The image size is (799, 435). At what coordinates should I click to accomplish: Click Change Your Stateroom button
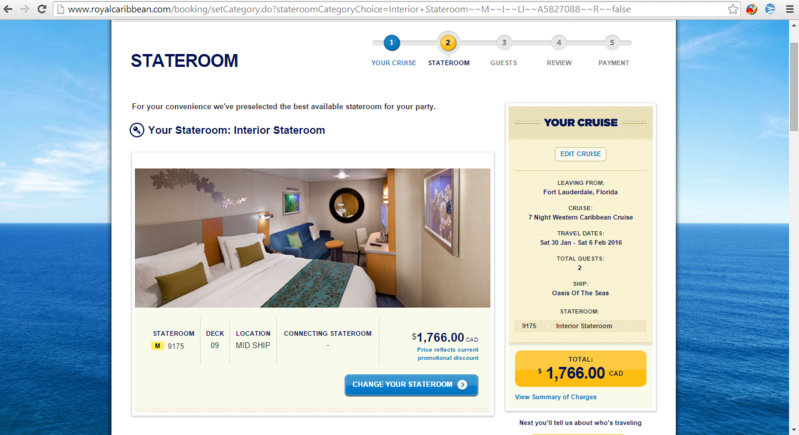click(x=411, y=385)
